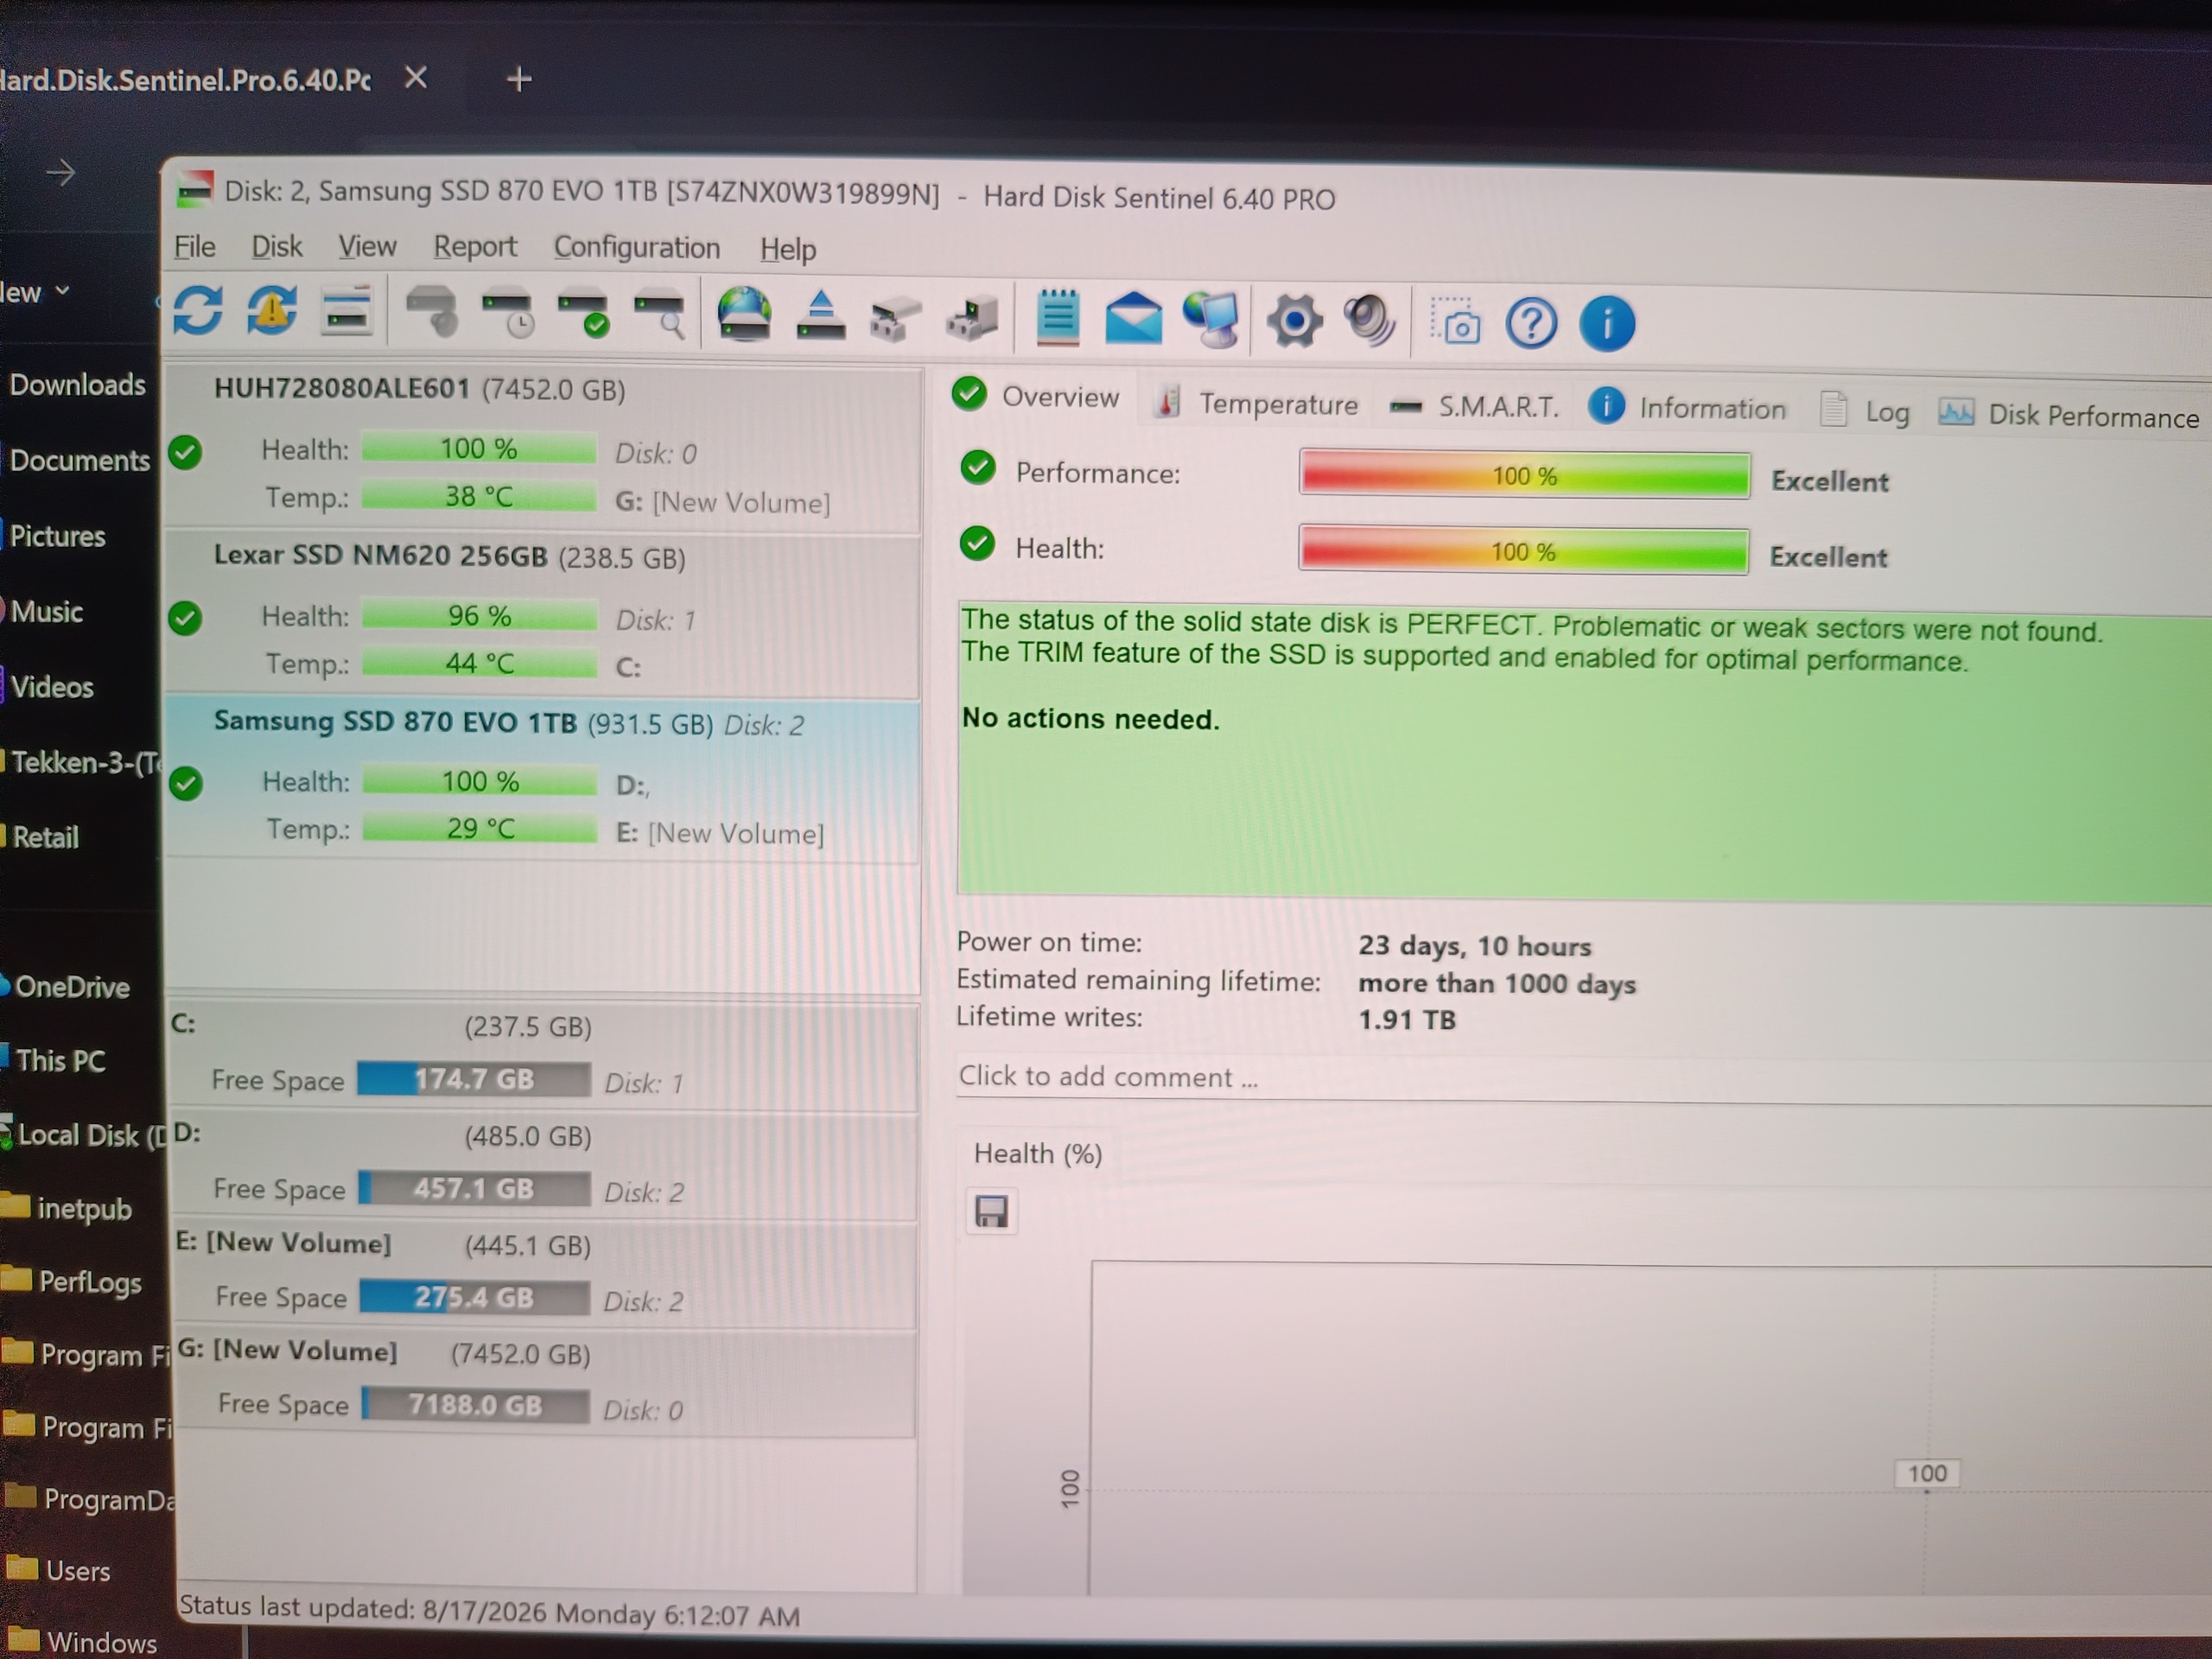Open the Disk menu
Image resolution: width=2212 pixels, height=1659 pixels.
(x=276, y=247)
